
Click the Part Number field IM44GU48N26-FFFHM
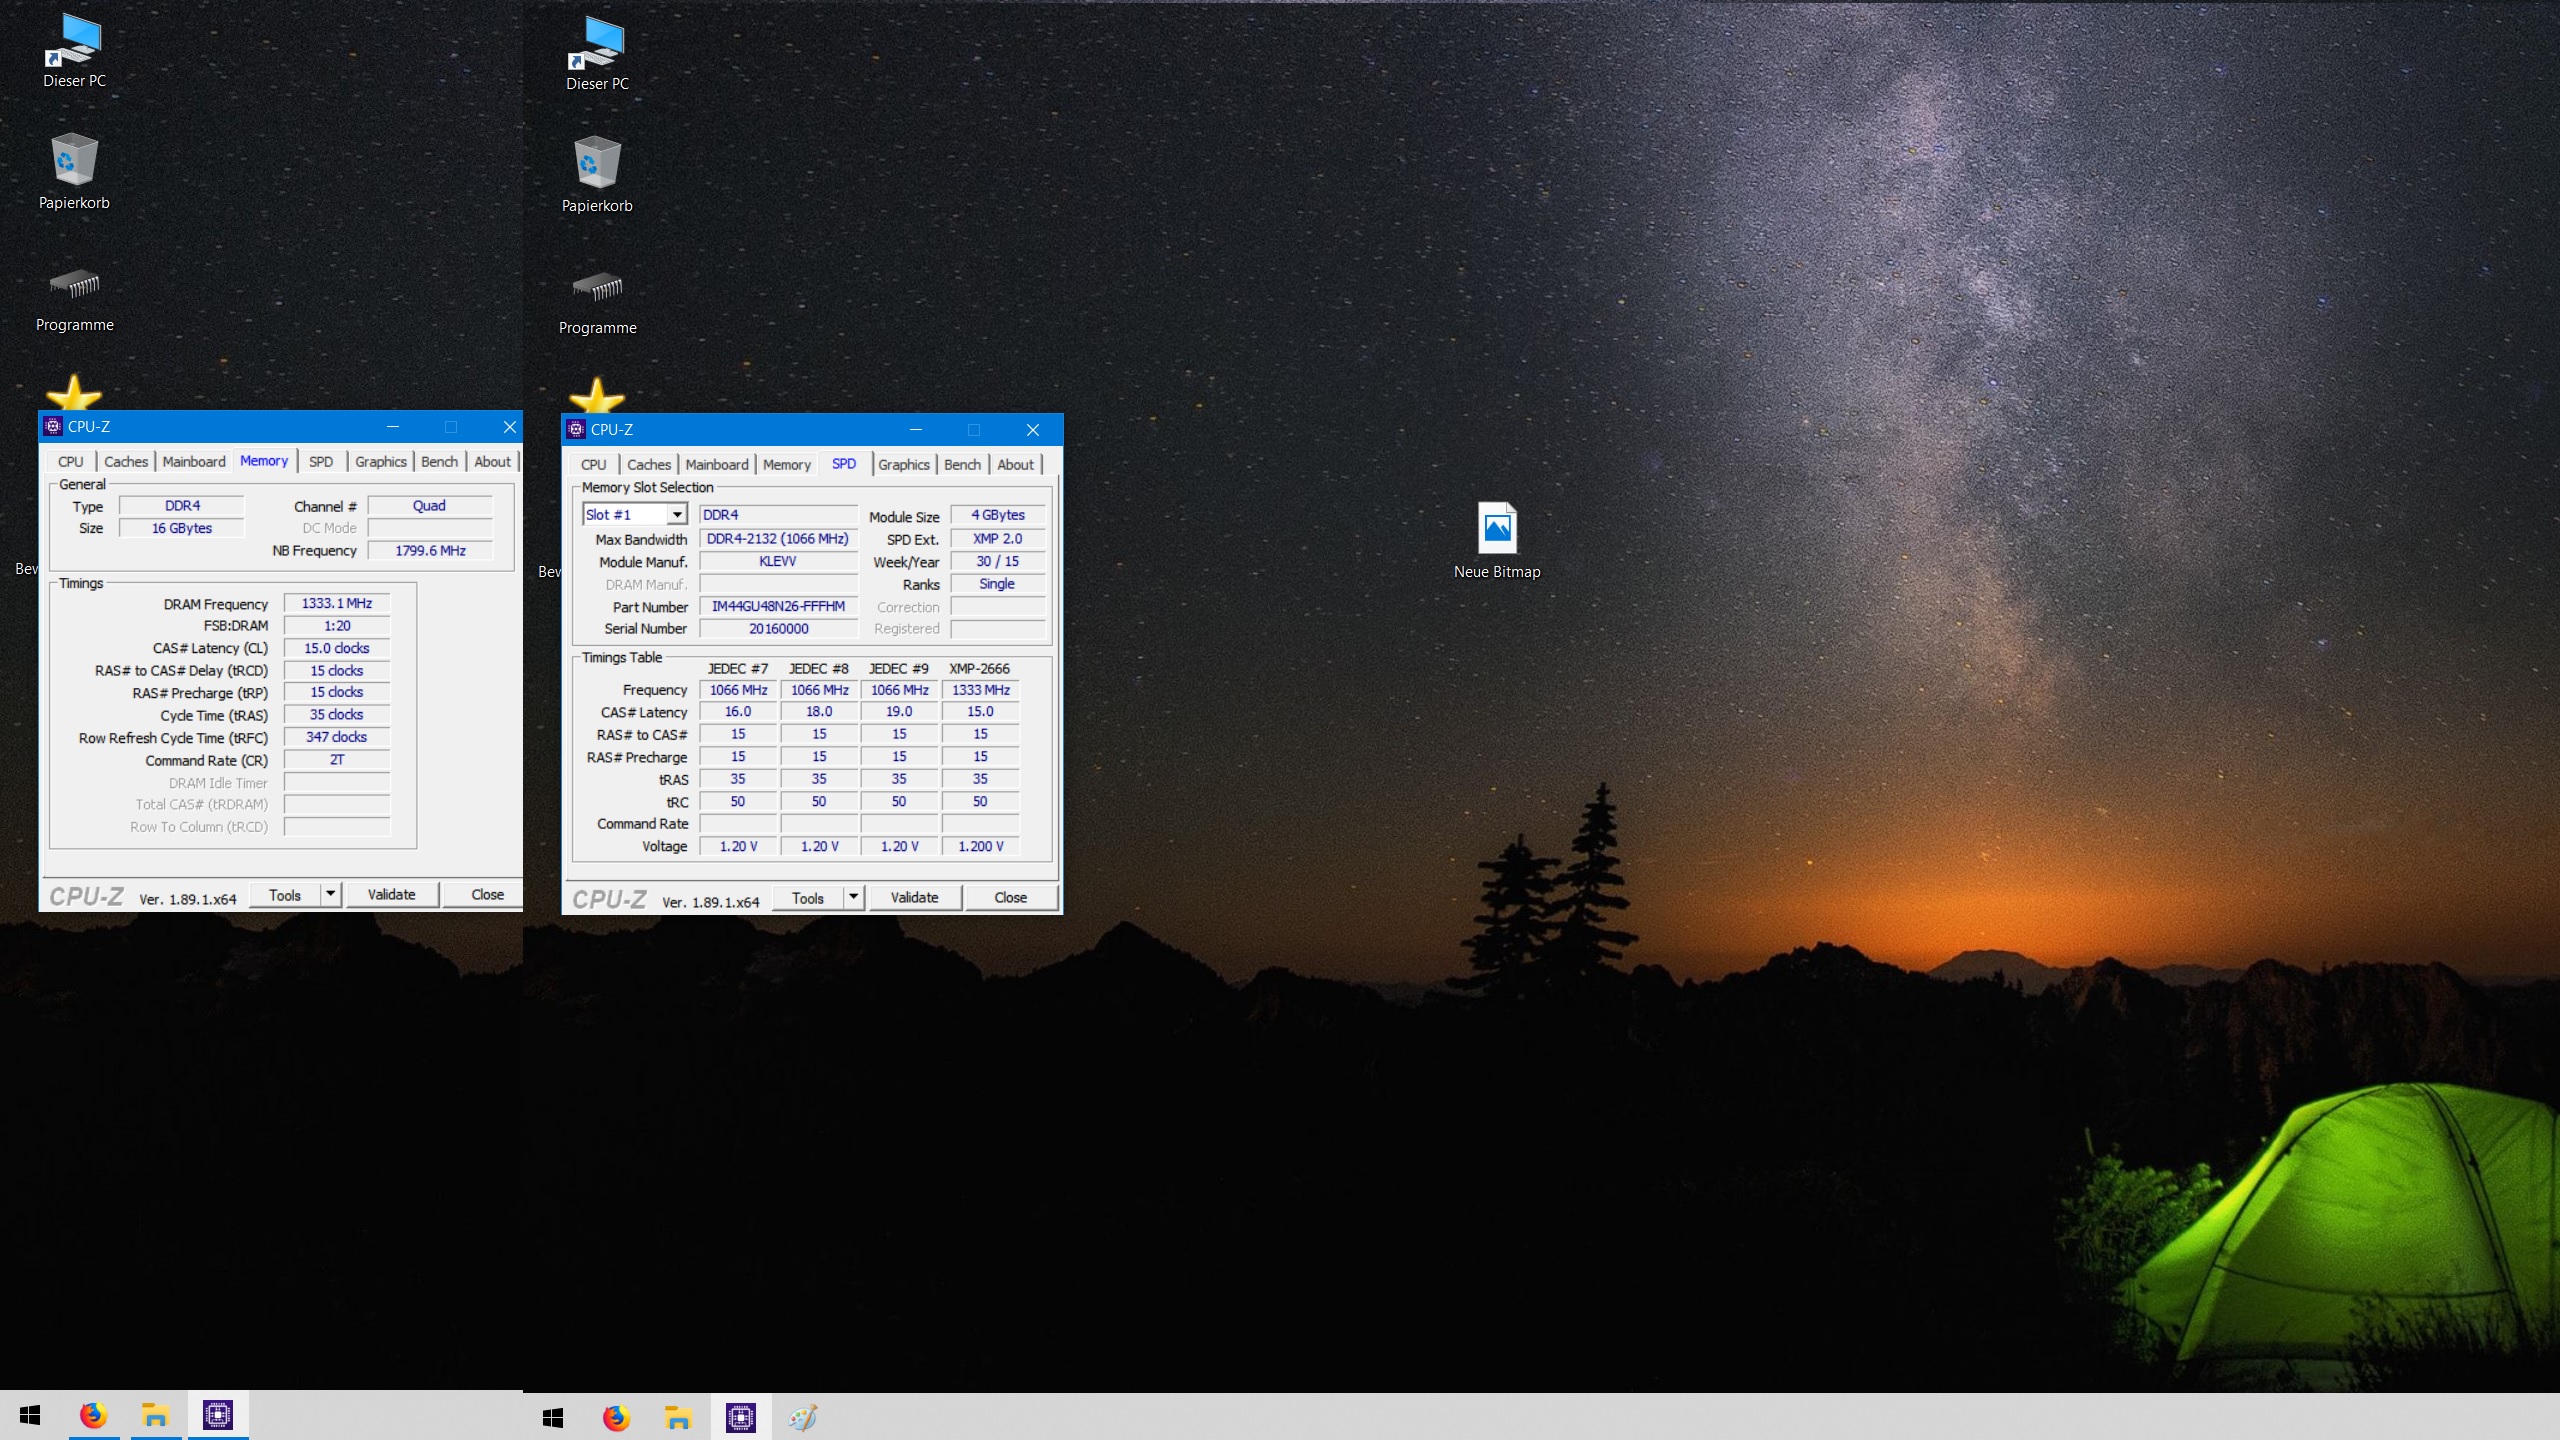tap(778, 606)
